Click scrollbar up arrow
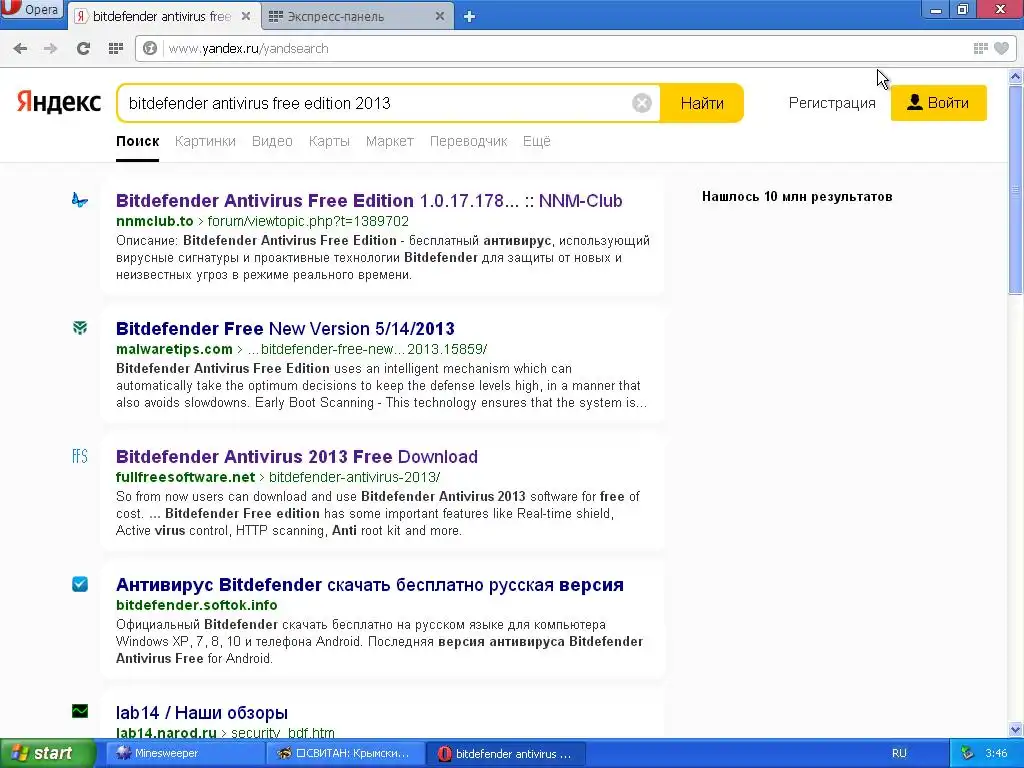The width and height of the screenshot is (1024, 768). (1016, 76)
